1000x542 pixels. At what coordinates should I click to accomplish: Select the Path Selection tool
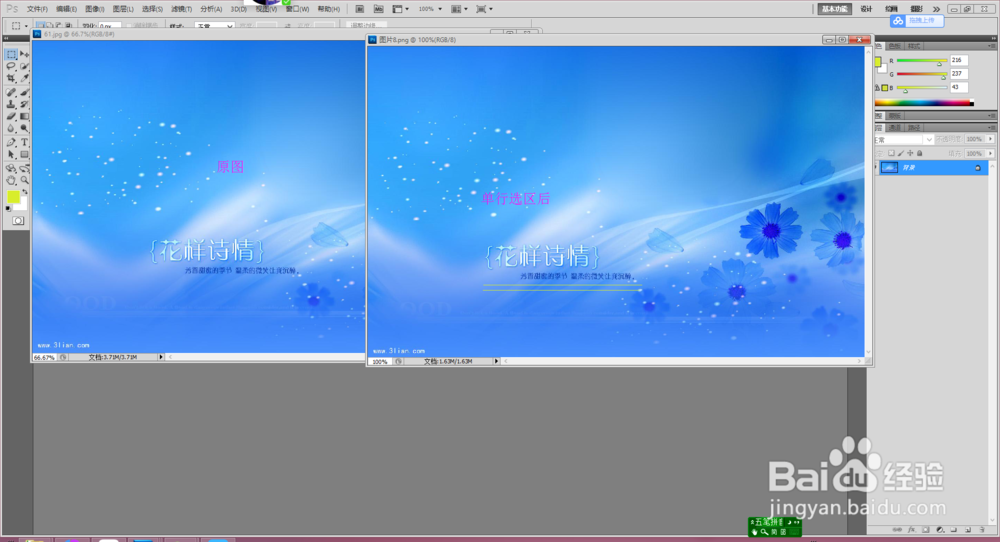pos(11,155)
